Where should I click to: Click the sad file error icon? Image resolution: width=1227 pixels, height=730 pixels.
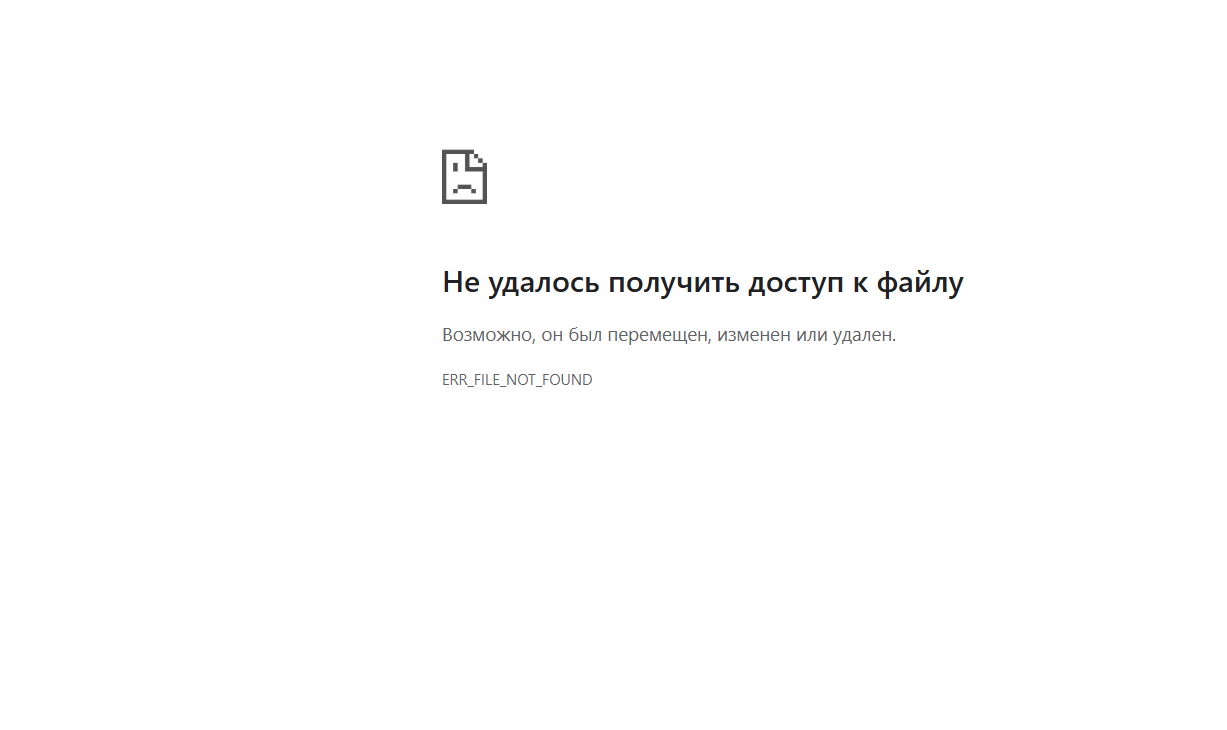(464, 177)
